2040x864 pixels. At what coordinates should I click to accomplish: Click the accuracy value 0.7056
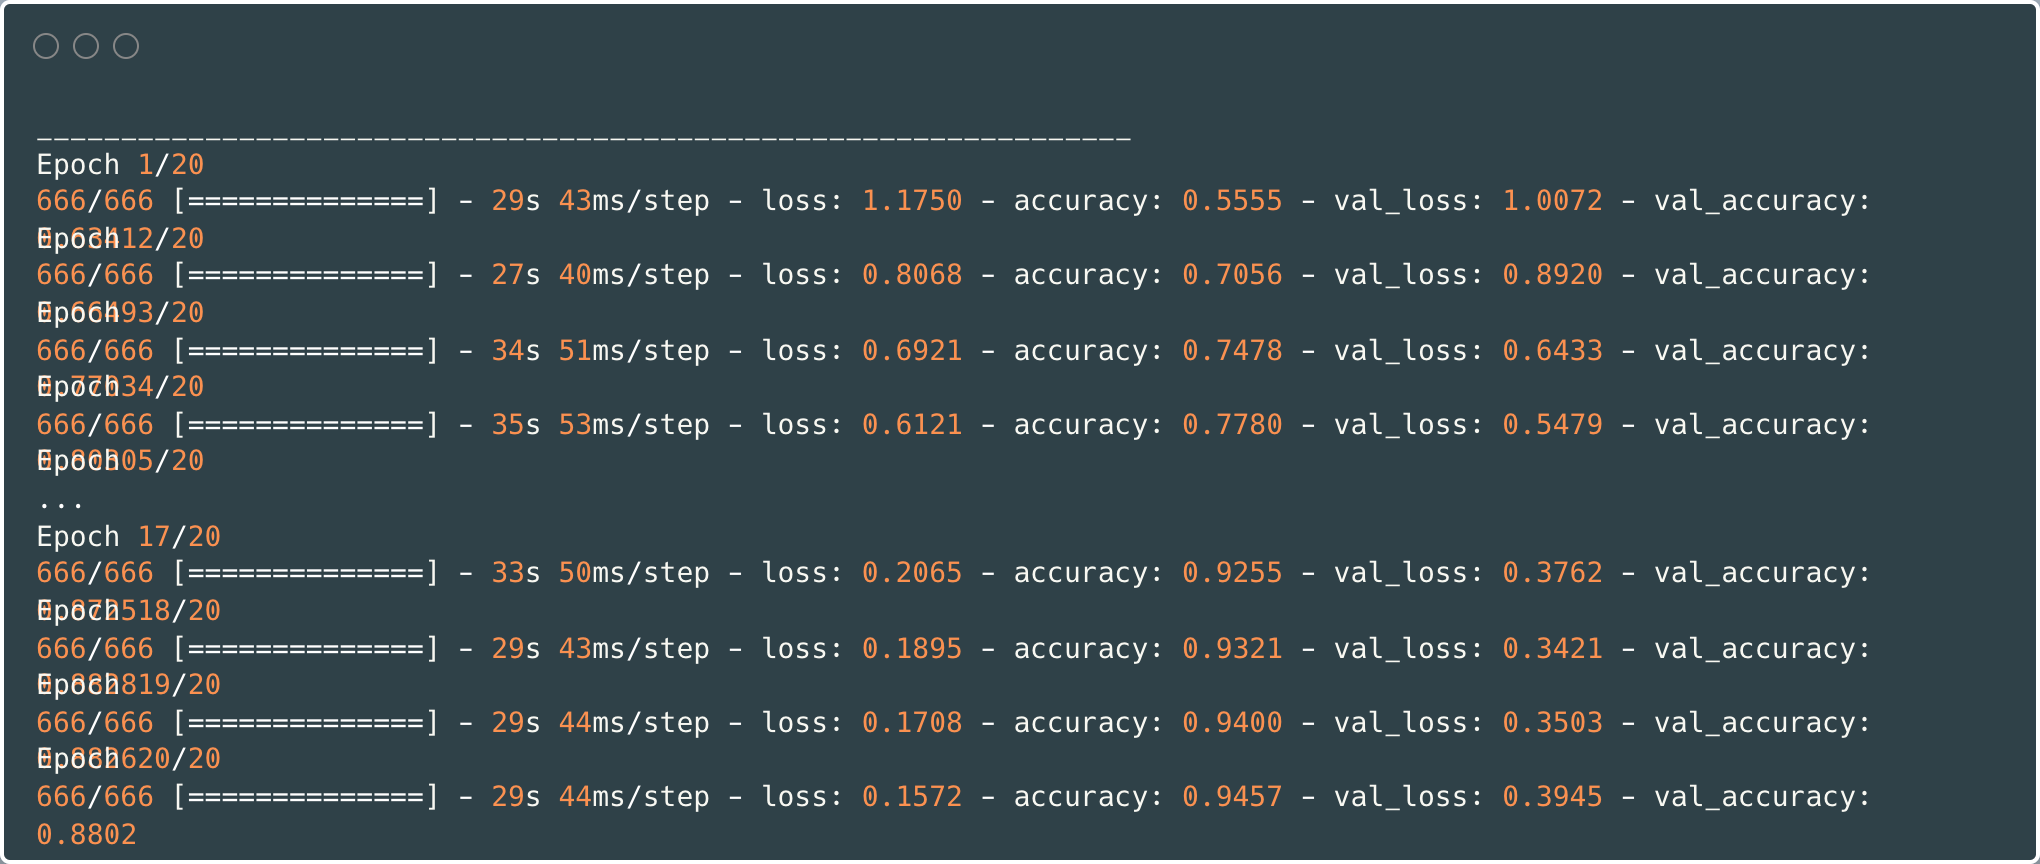(1231, 275)
